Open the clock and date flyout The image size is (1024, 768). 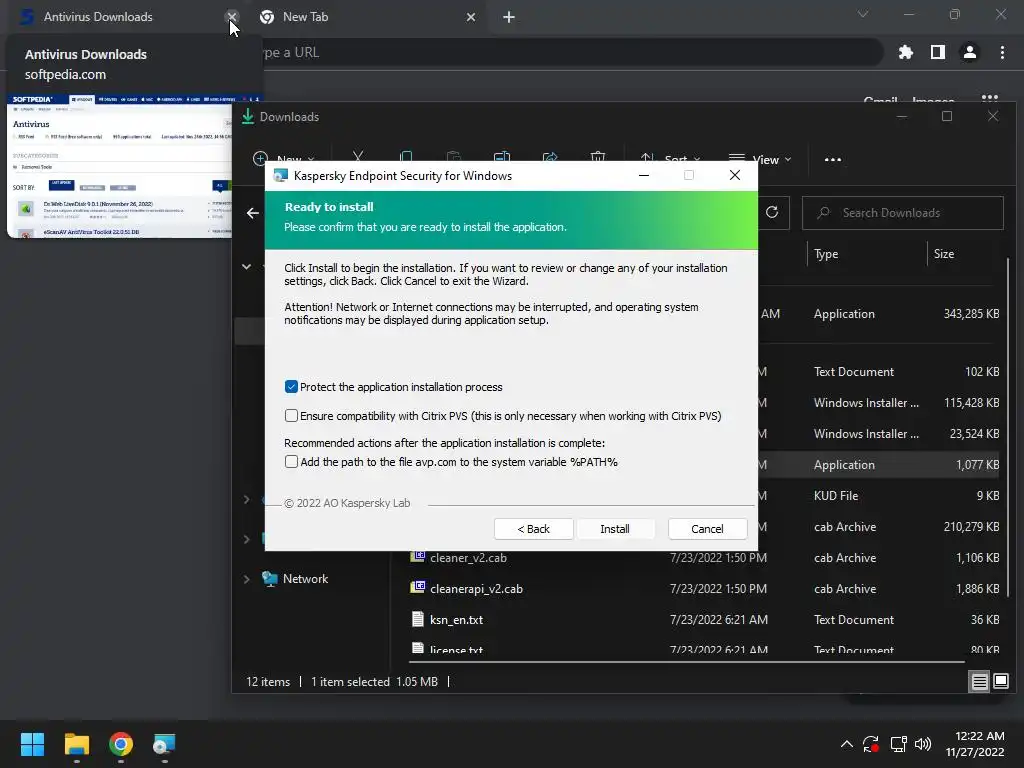pos(975,744)
